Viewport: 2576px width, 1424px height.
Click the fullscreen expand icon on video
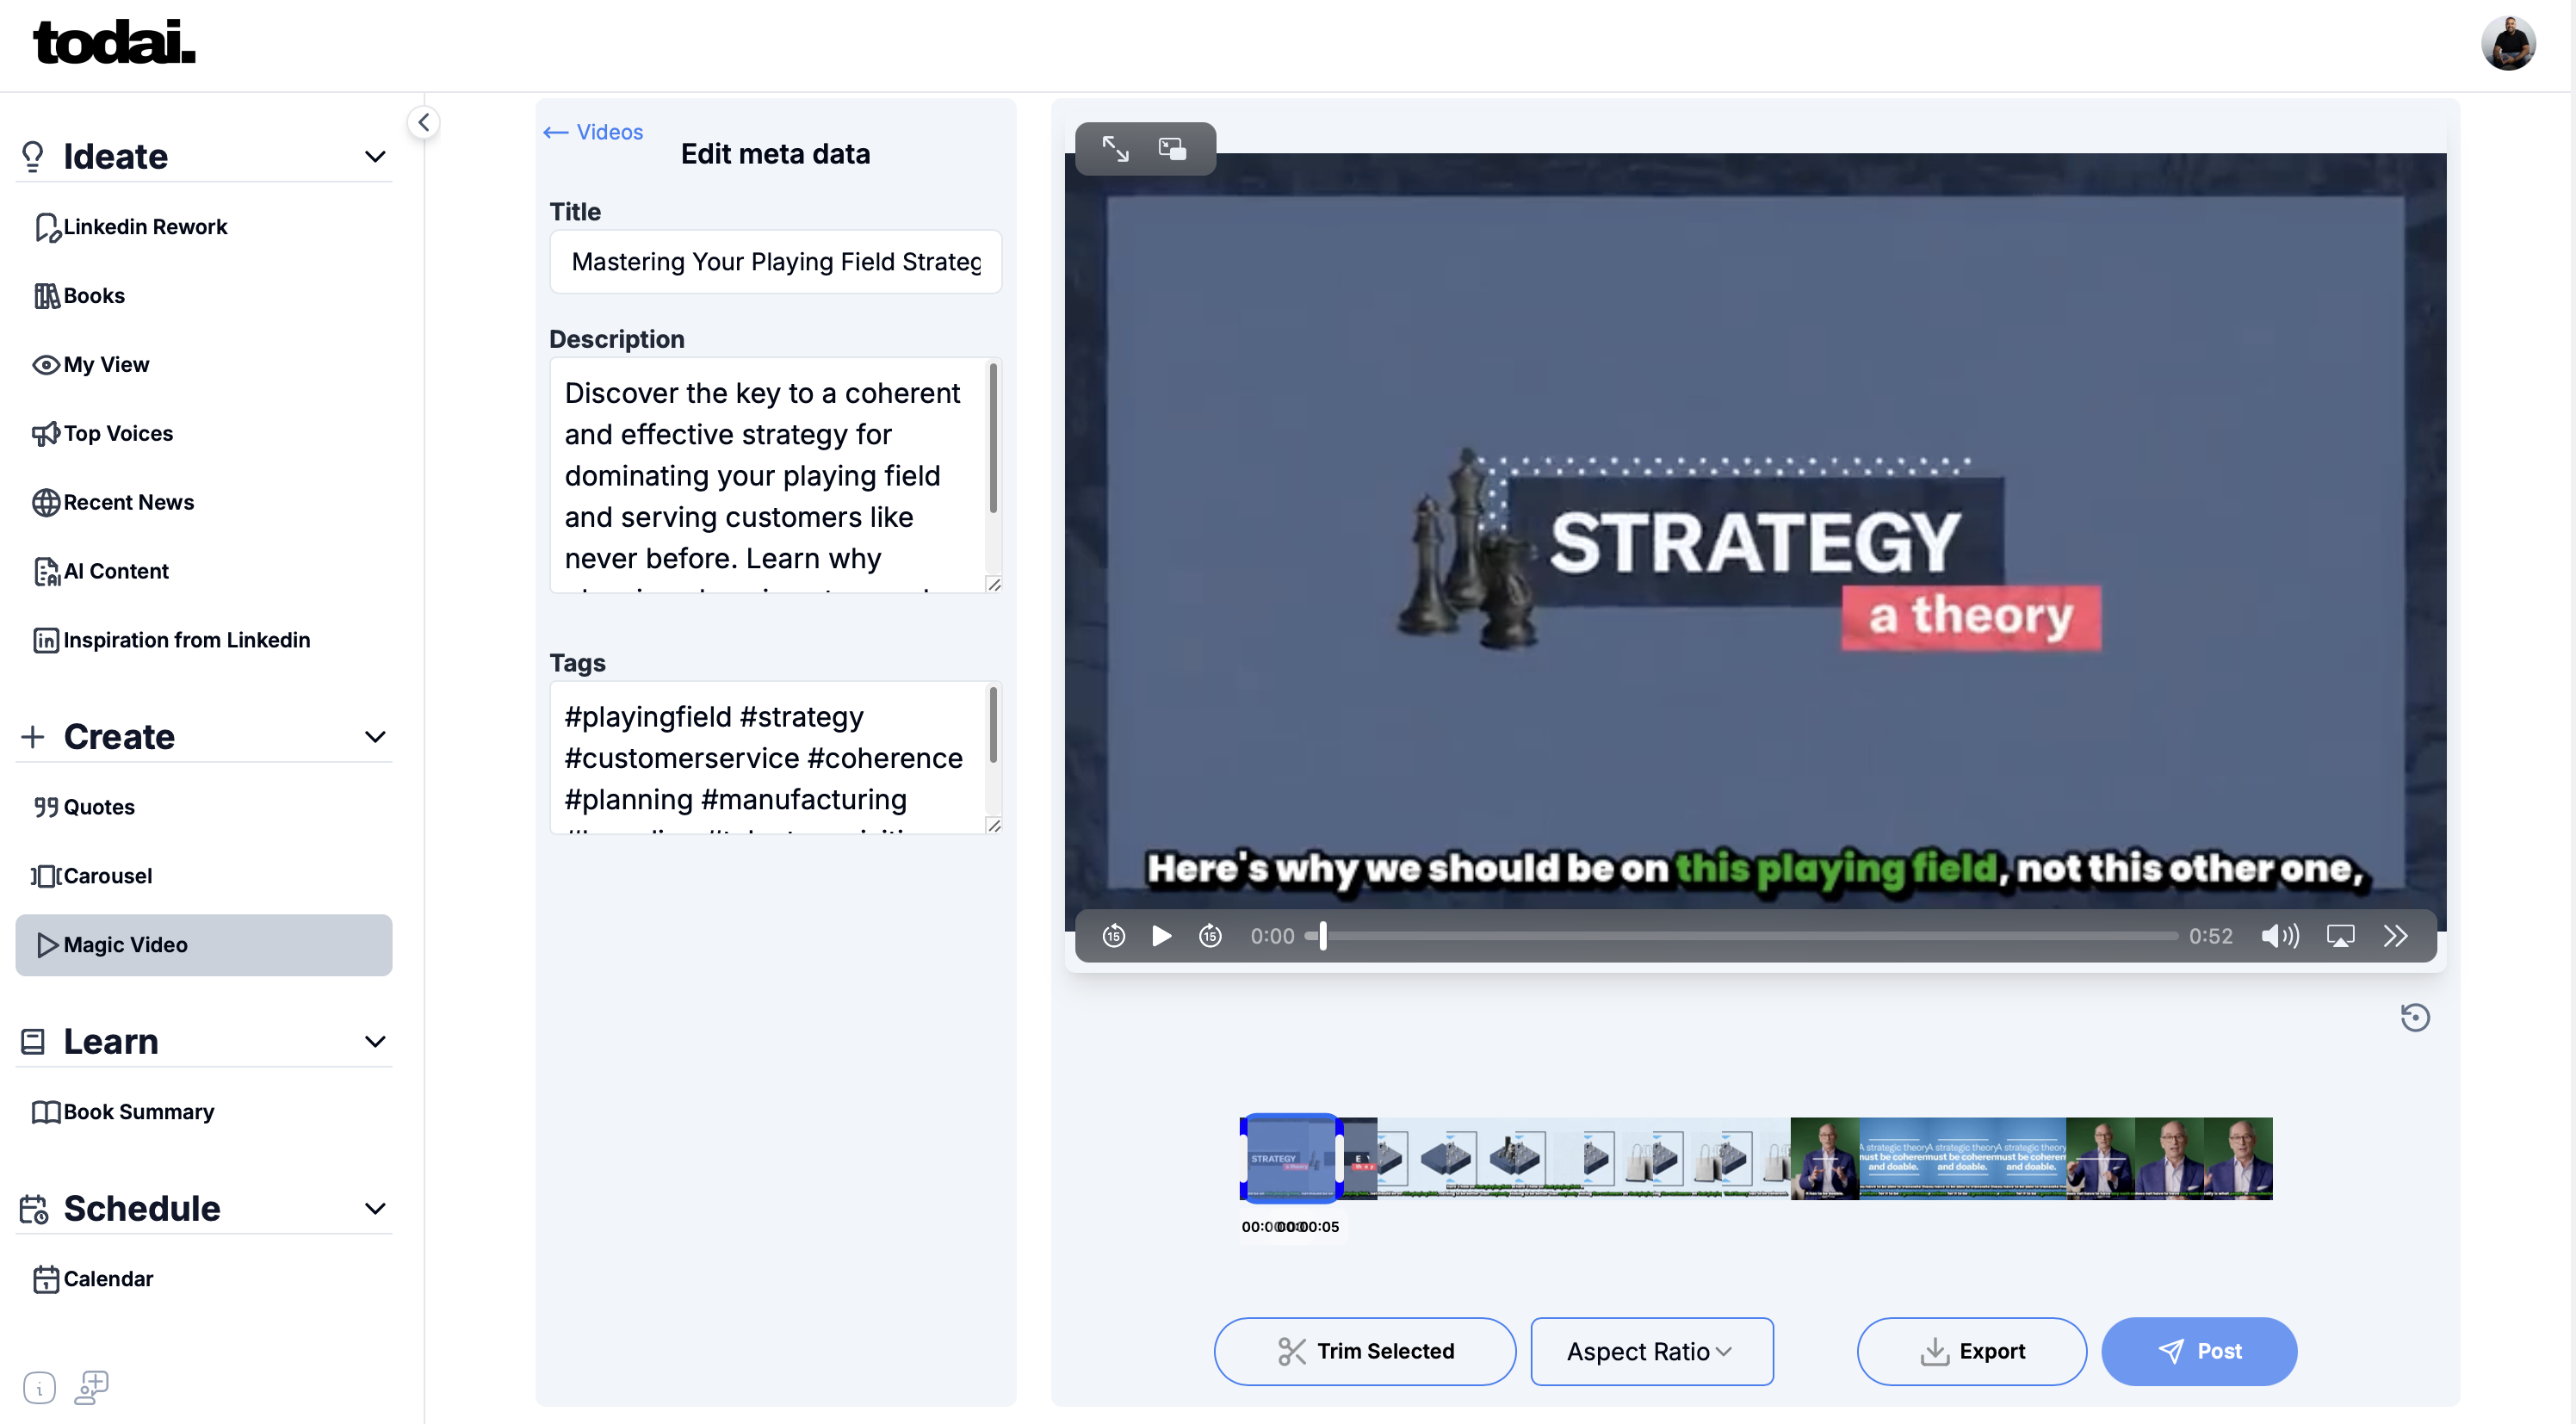click(x=1115, y=149)
